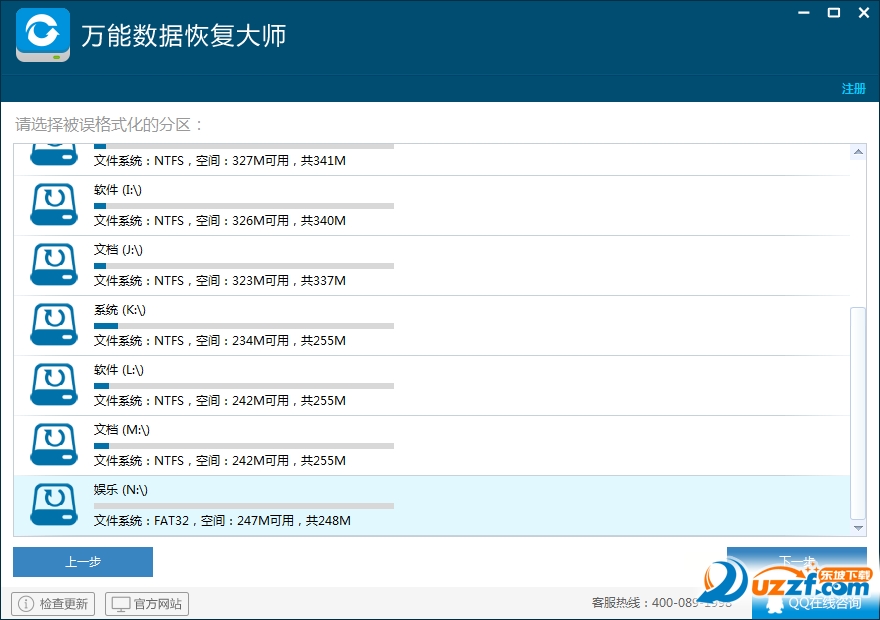
Task: Click the monitor icon beside 官方网站
Action: (x=121, y=604)
